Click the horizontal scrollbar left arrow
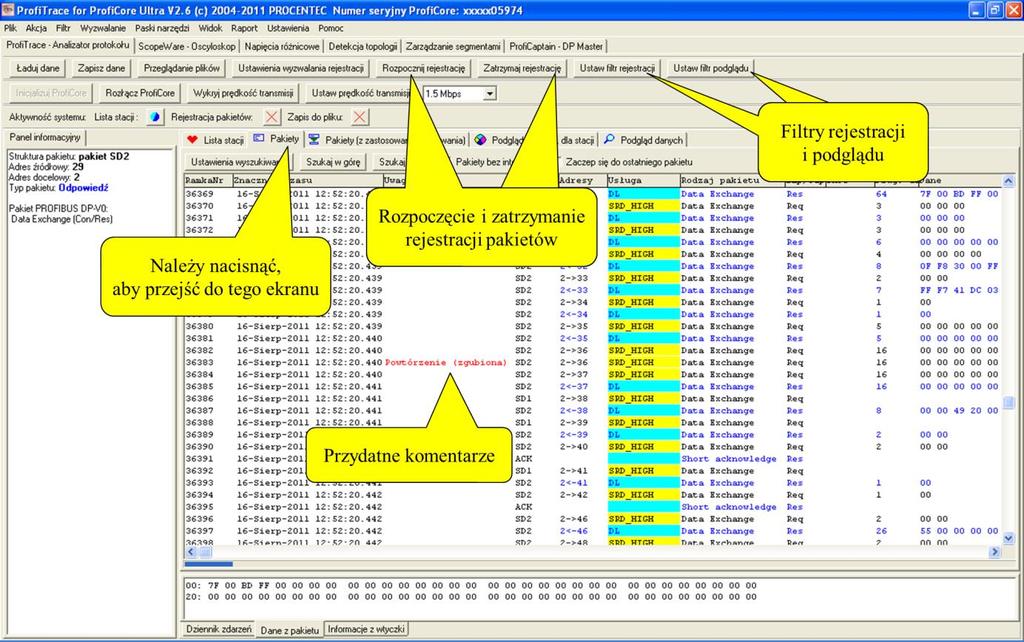The width and height of the screenshot is (1024, 642). point(191,552)
